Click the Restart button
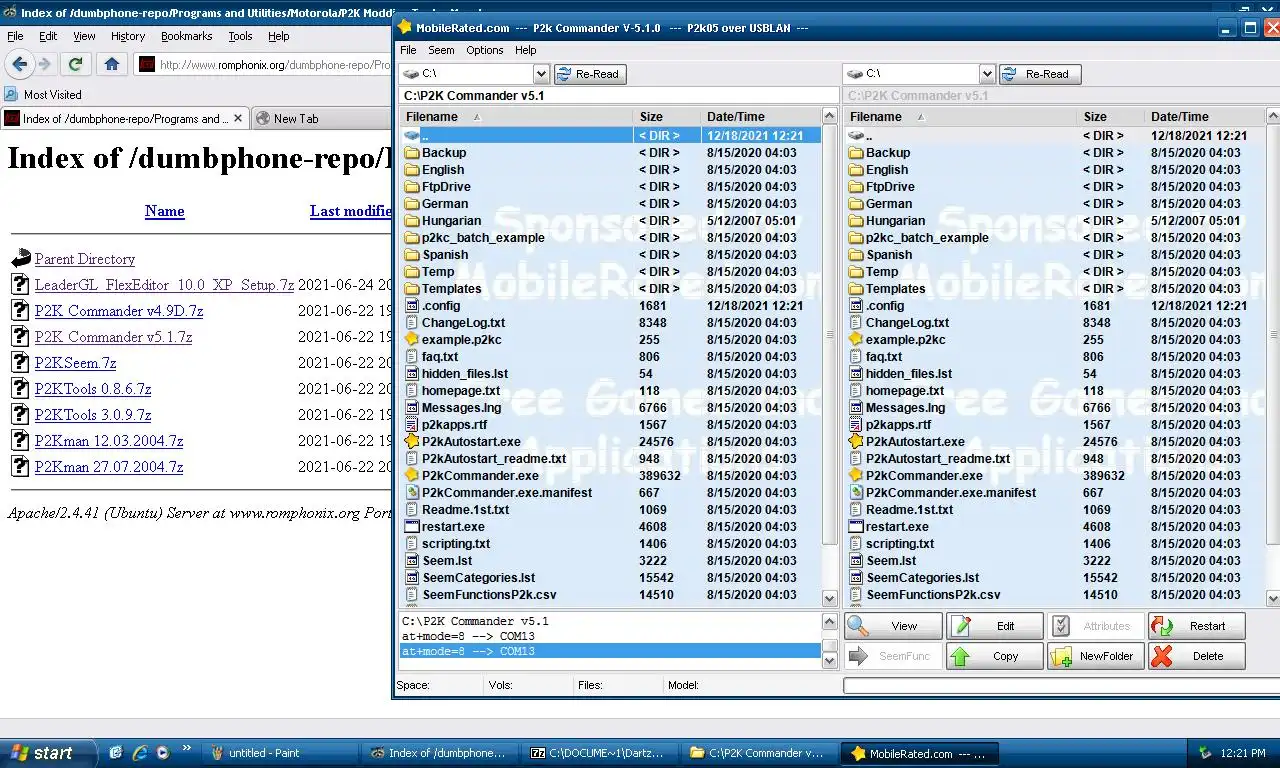The width and height of the screenshot is (1280, 768). pyautogui.click(x=1197, y=626)
